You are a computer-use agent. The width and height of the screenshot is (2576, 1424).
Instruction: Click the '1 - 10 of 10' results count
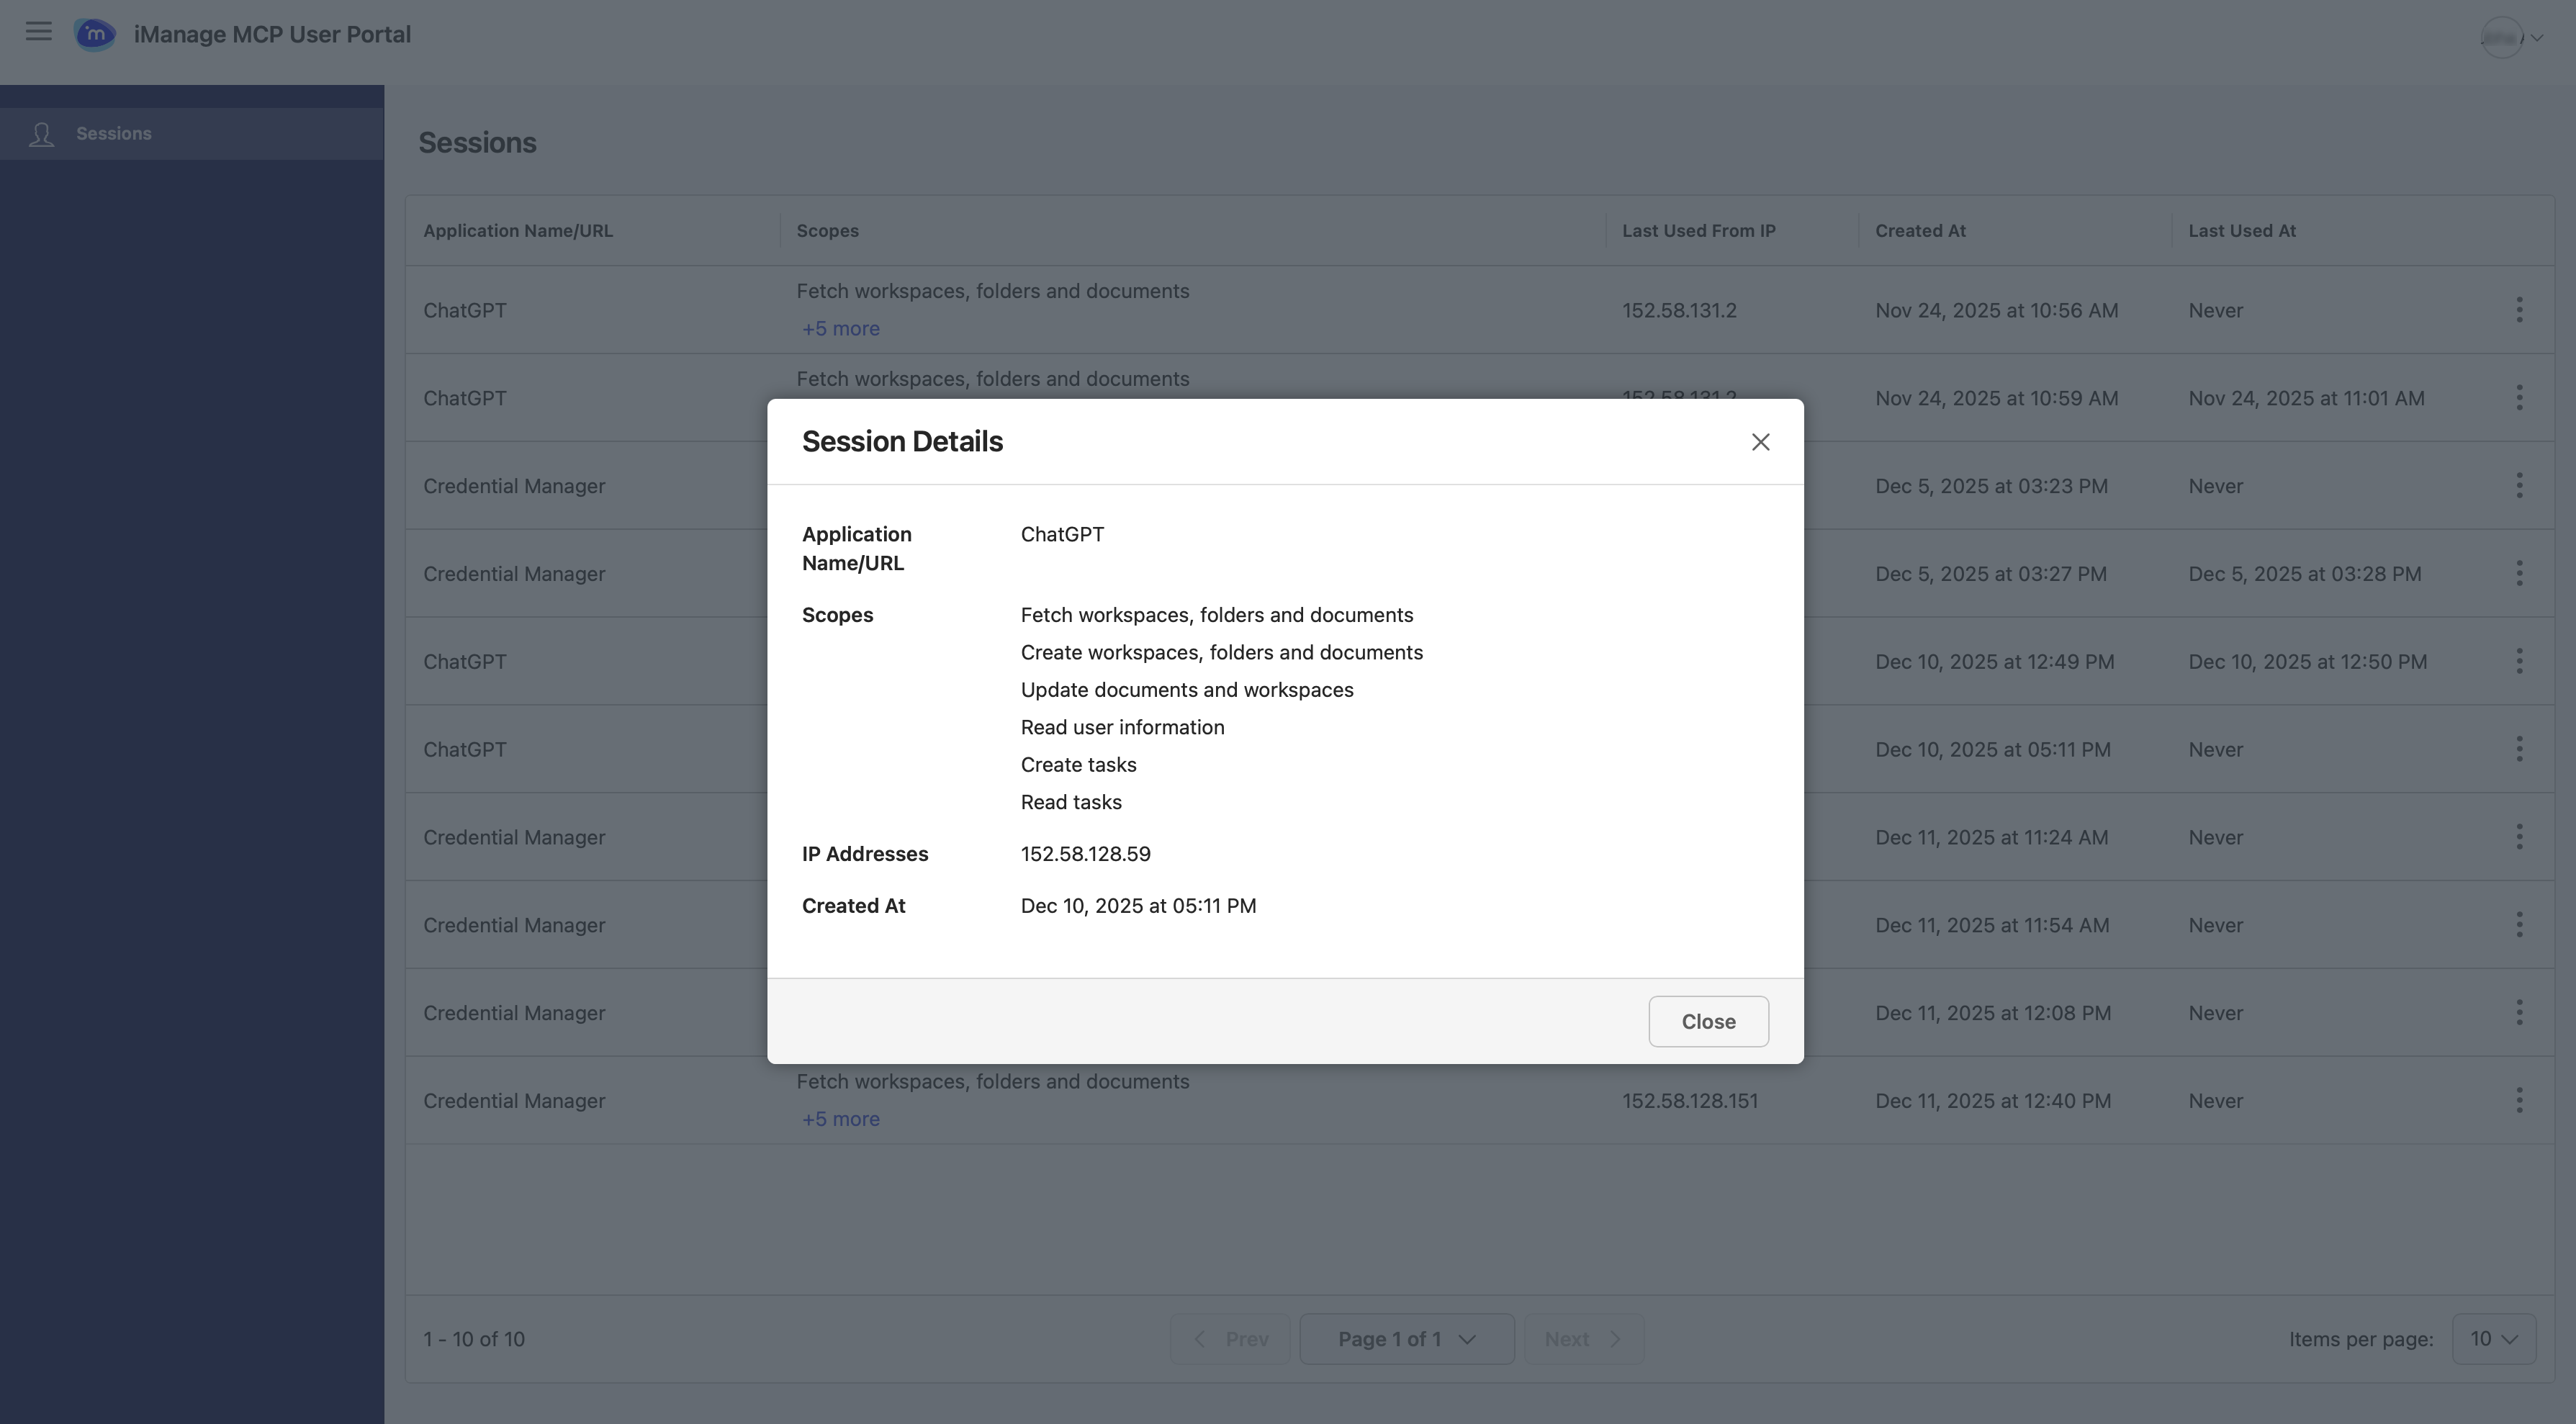473,1339
